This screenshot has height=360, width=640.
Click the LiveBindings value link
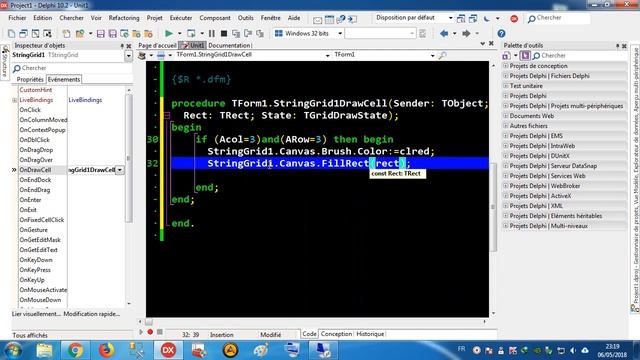click(x=85, y=100)
